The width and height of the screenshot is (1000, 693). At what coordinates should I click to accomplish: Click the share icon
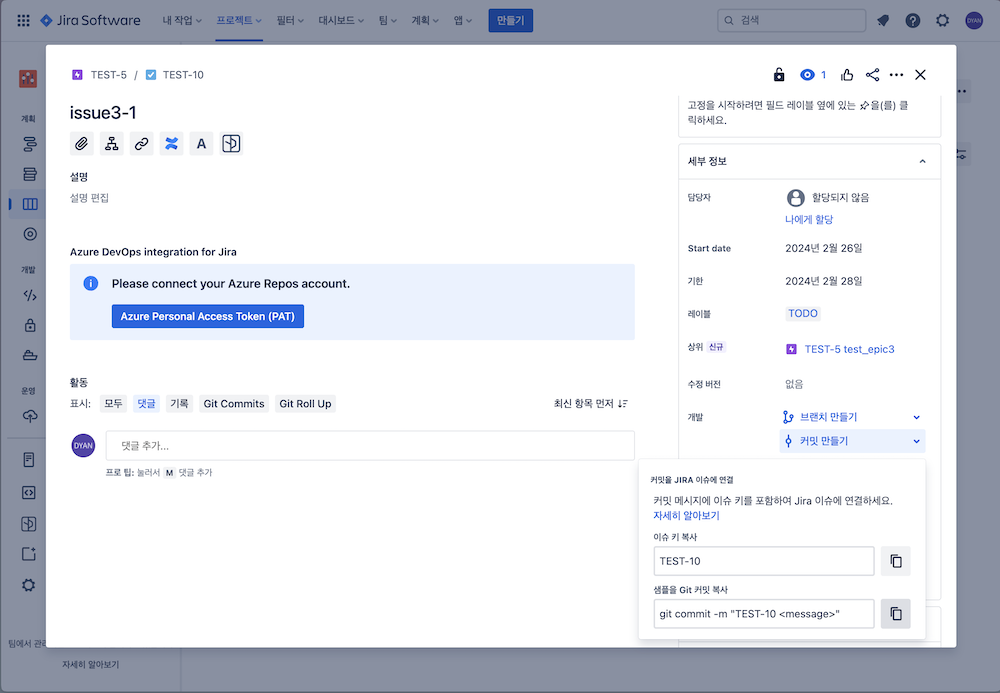coord(872,75)
